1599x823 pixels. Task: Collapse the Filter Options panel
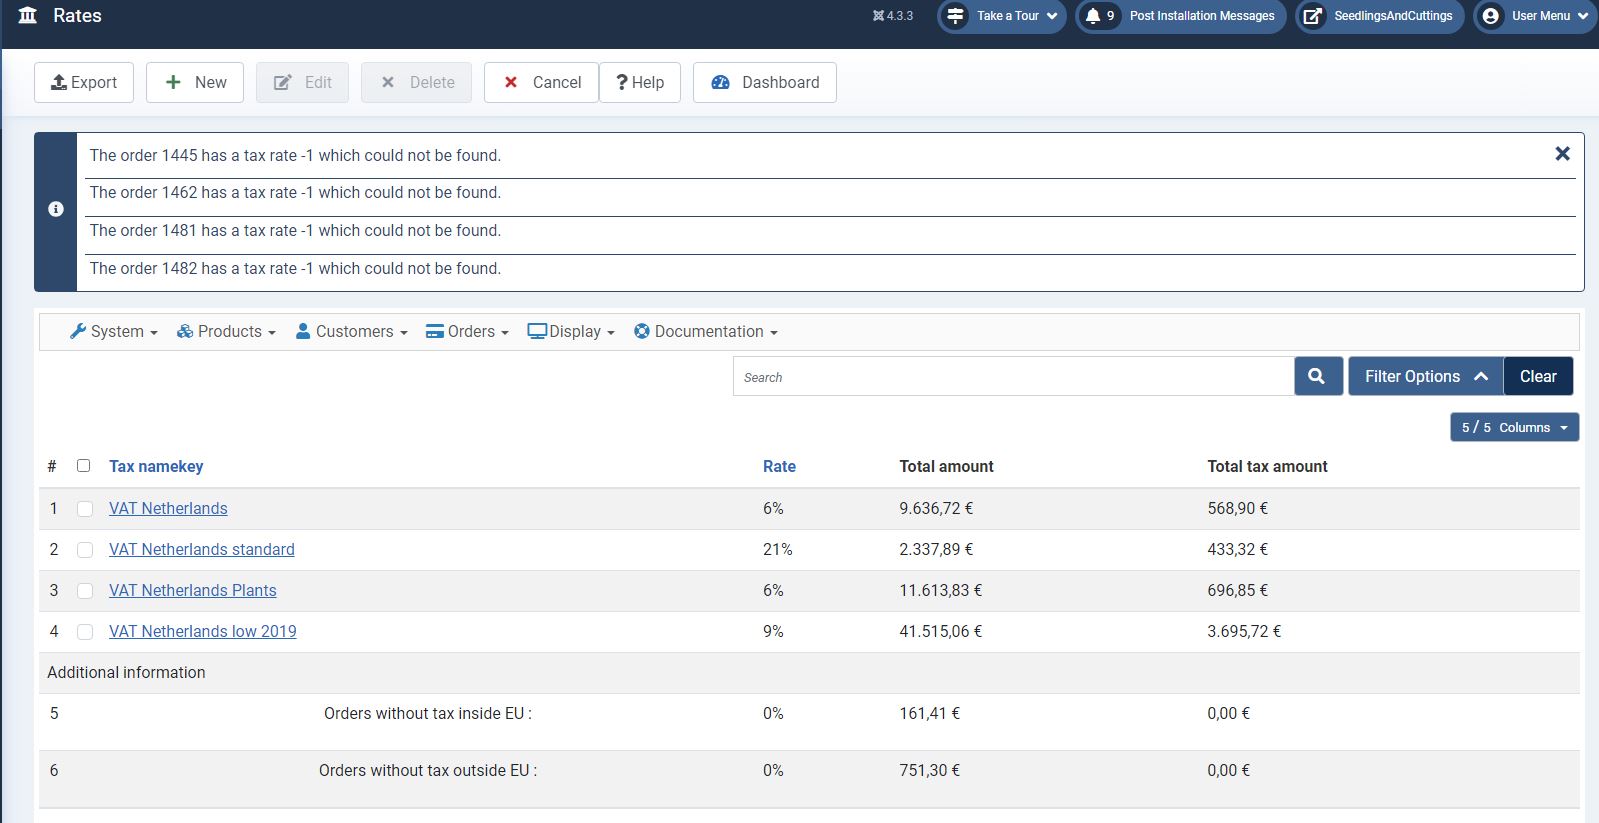pyautogui.click(x=1425, y=376)
